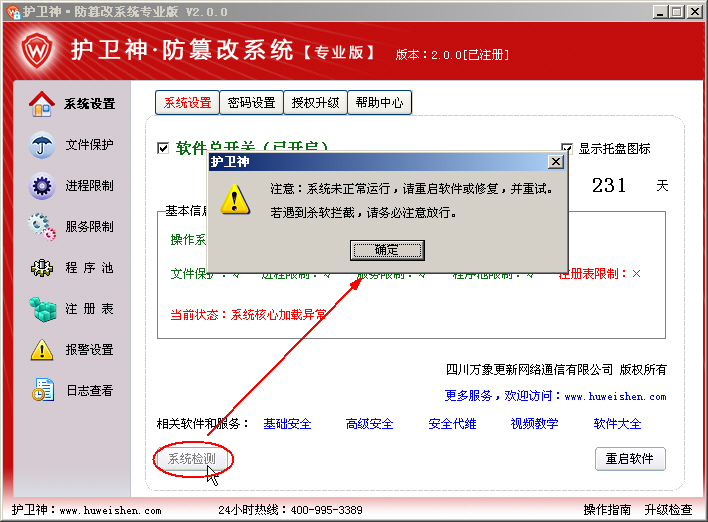Toggle the 显示托盘图标 checkbox
The height and width of the screenshot is (522, 708).
[567, 148]
